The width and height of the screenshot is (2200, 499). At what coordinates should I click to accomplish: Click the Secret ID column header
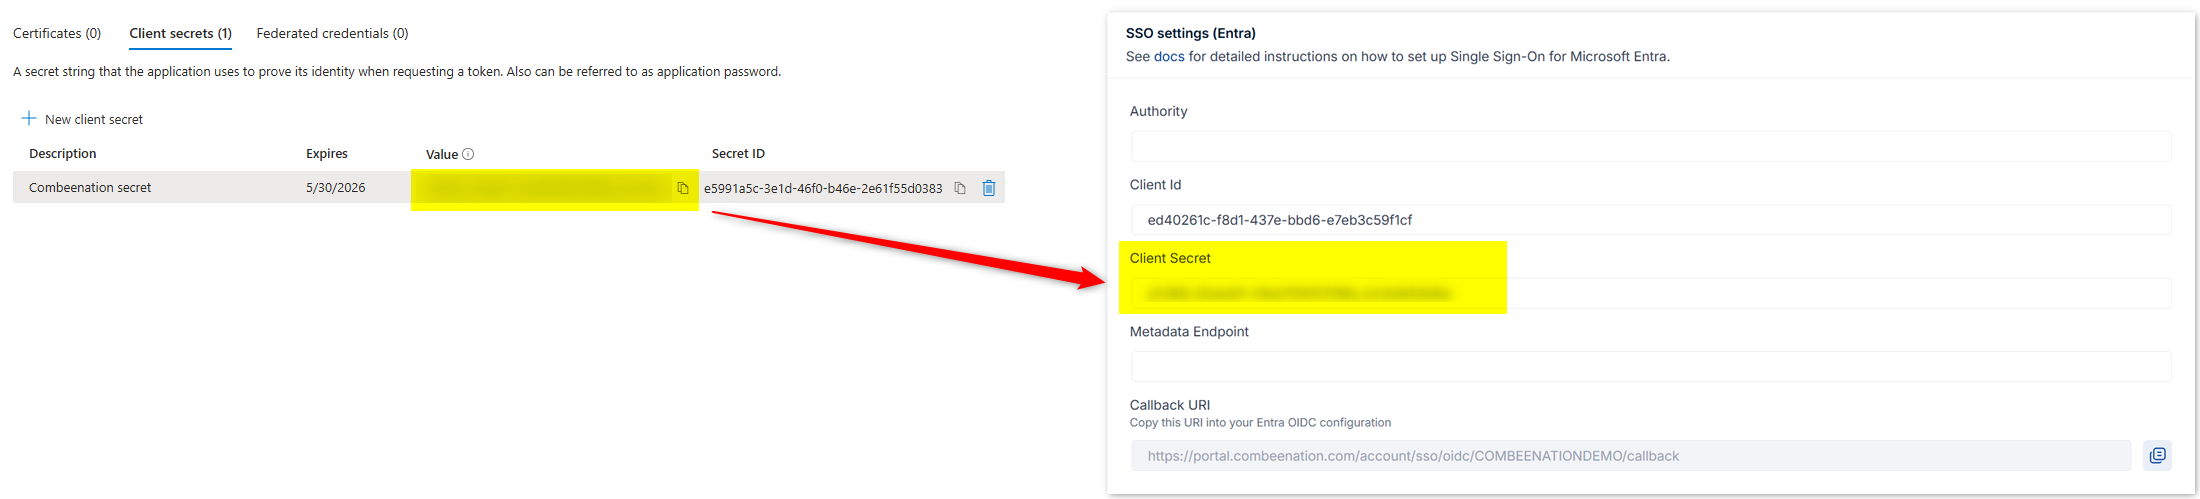pos(738,153)
